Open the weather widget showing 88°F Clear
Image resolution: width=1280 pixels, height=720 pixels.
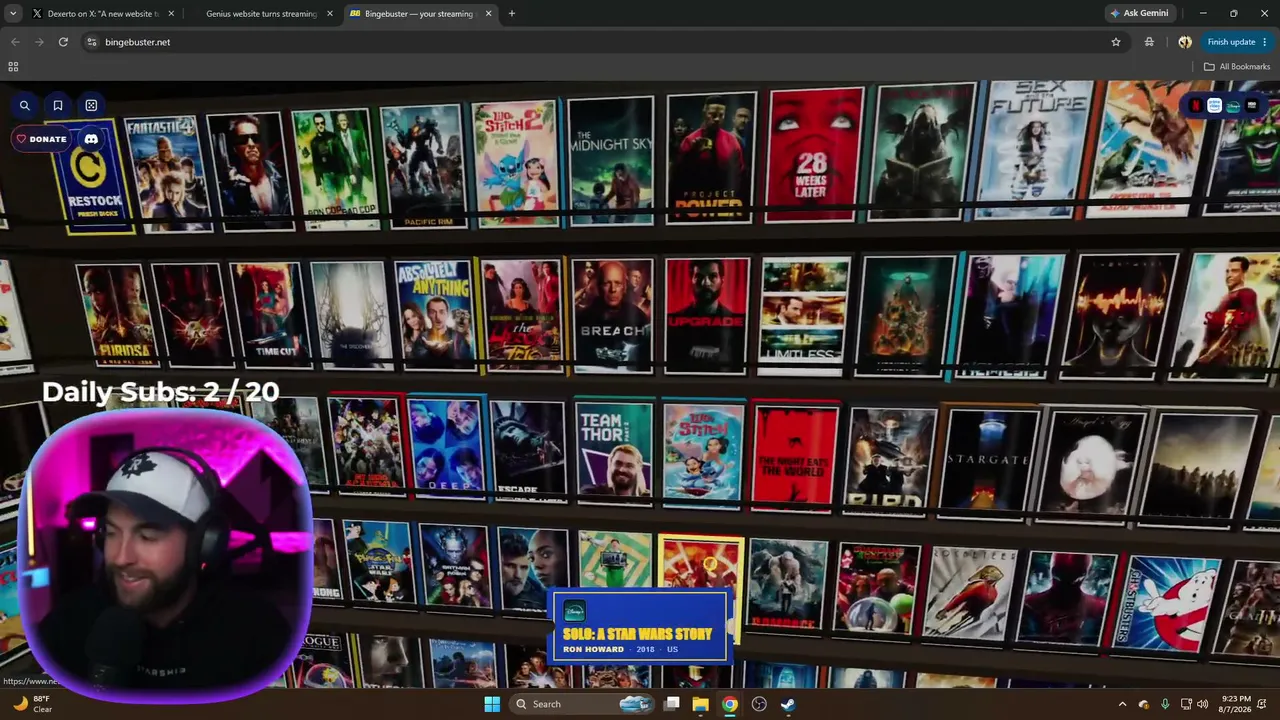[x=32, y=704]
